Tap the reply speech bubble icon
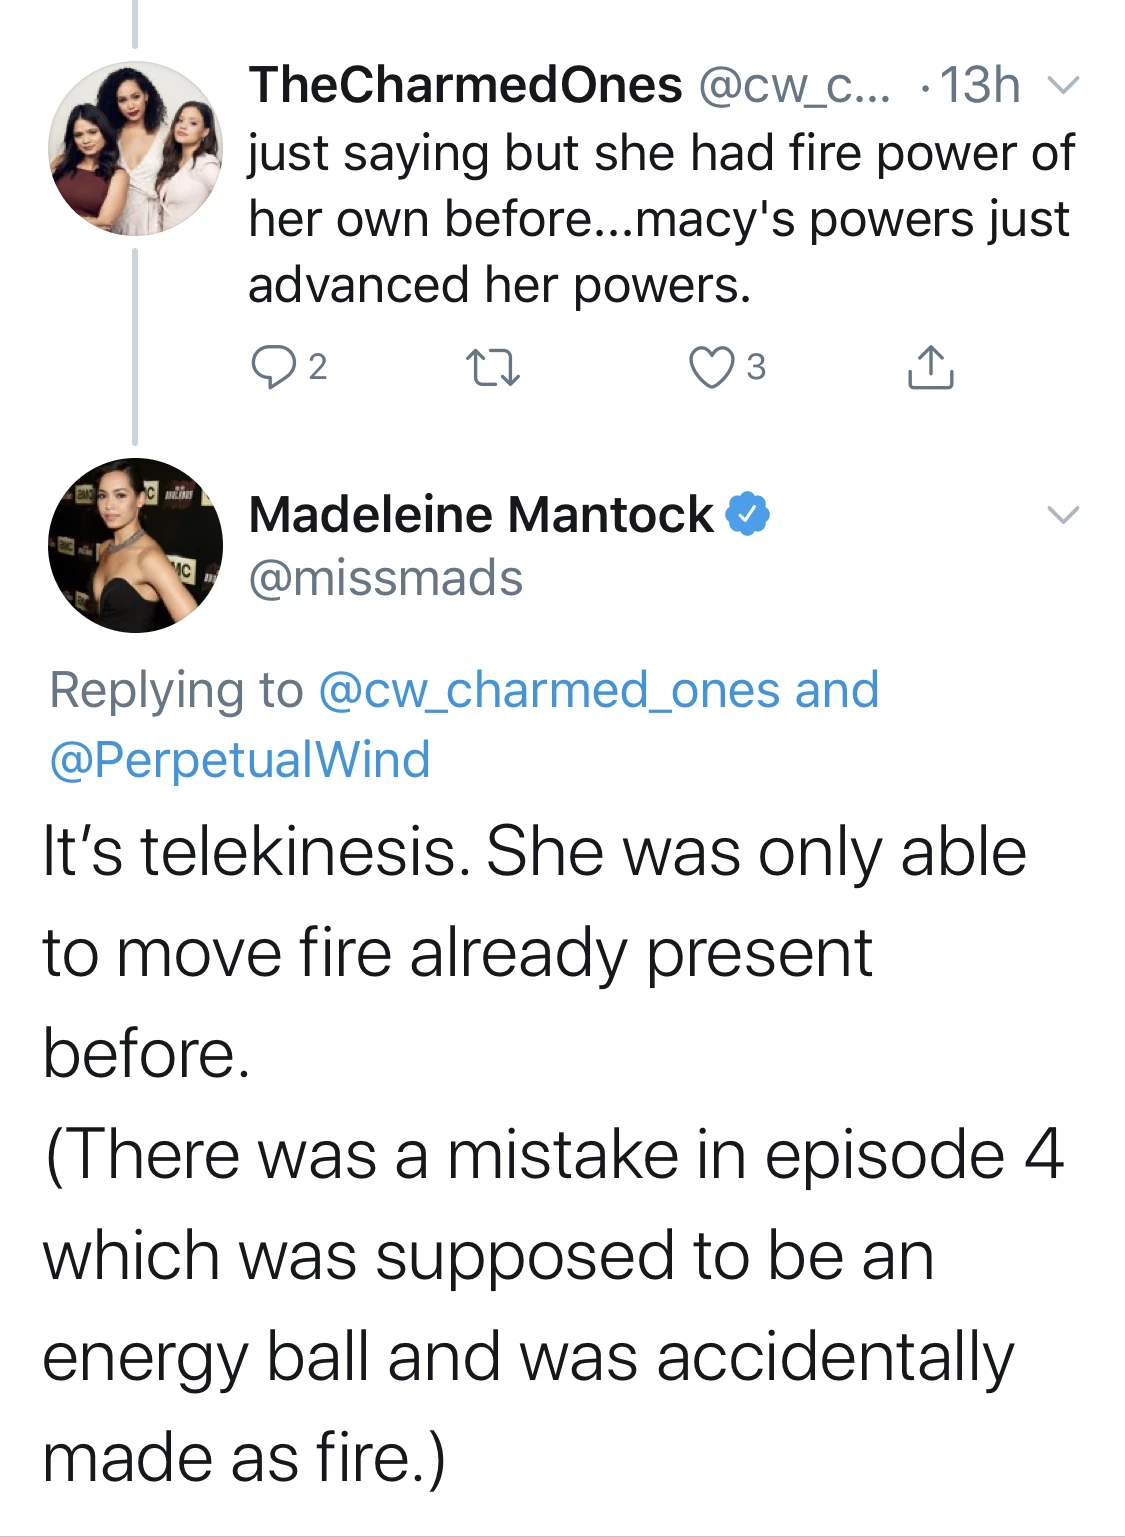Viewport: 1125px width, 1537px height. [272, 367]
